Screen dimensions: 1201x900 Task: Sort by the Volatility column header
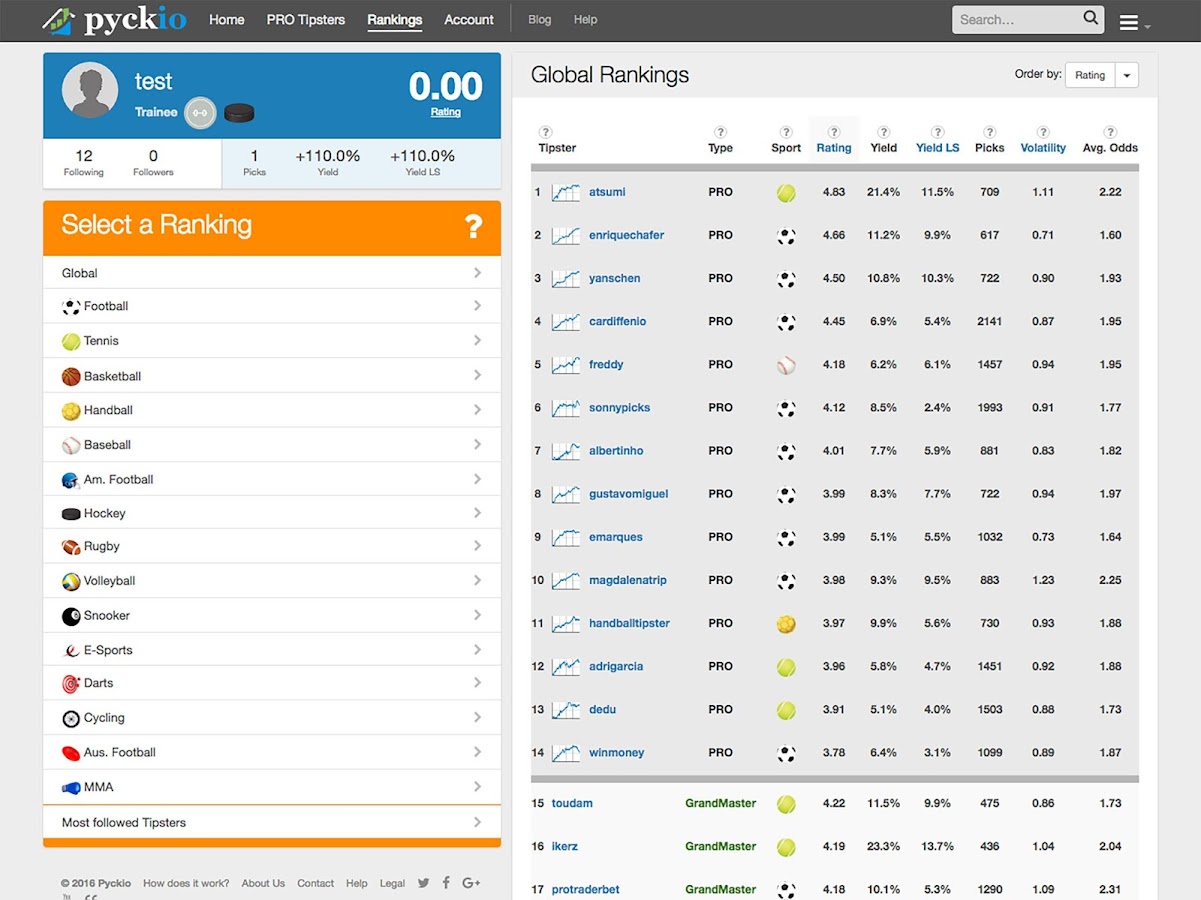point(1043,148)
